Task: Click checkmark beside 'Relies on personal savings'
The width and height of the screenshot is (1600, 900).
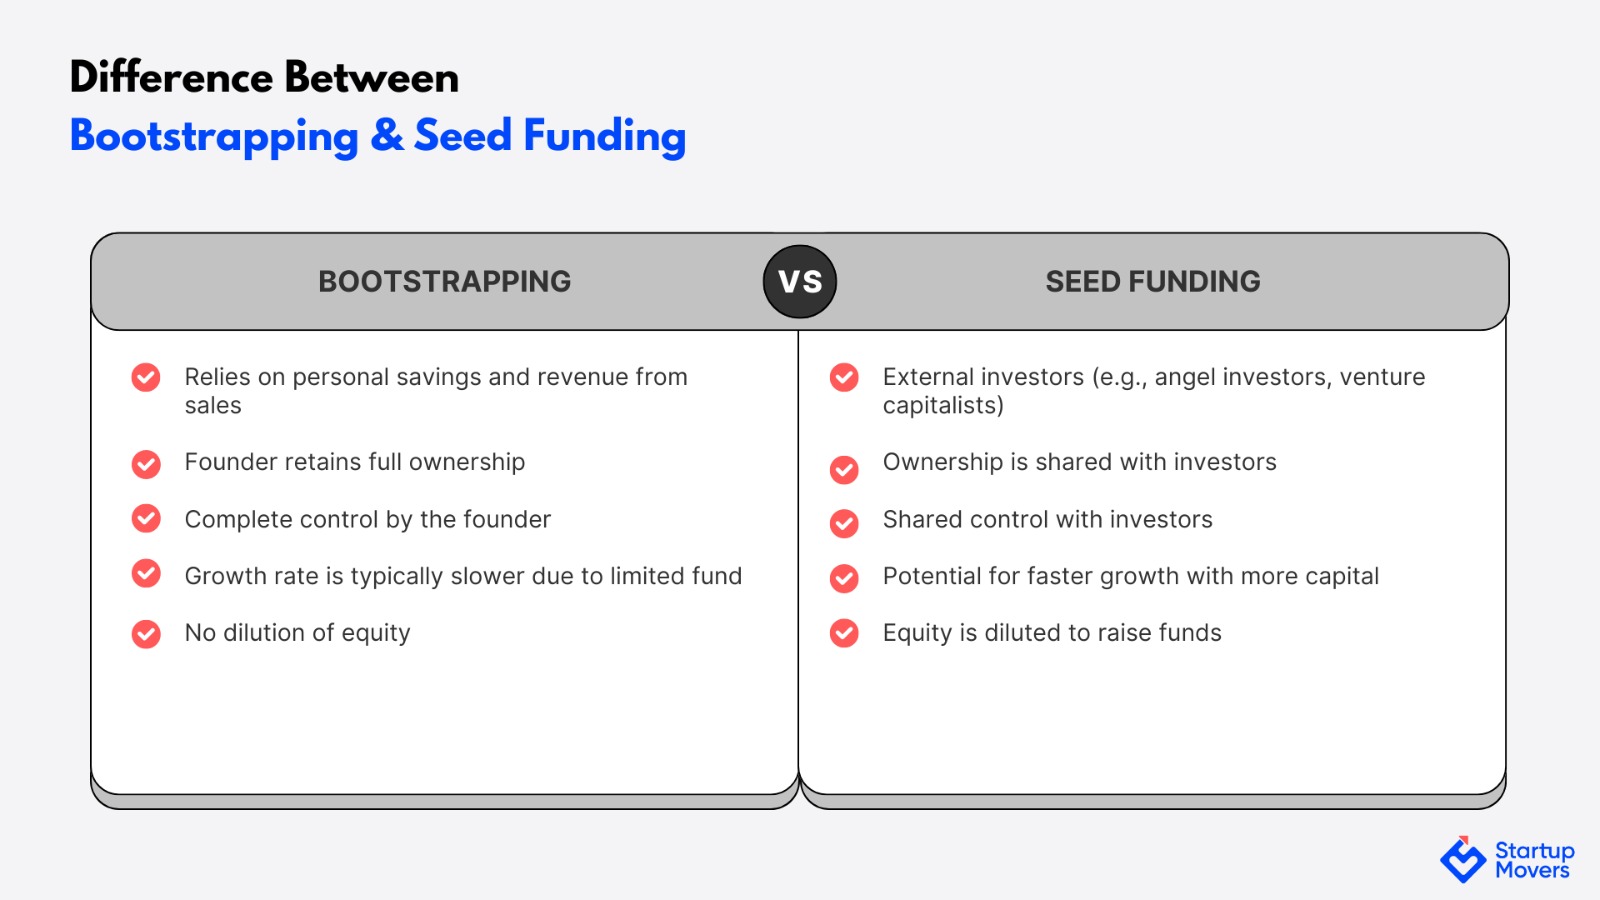Action: (146, 377)
